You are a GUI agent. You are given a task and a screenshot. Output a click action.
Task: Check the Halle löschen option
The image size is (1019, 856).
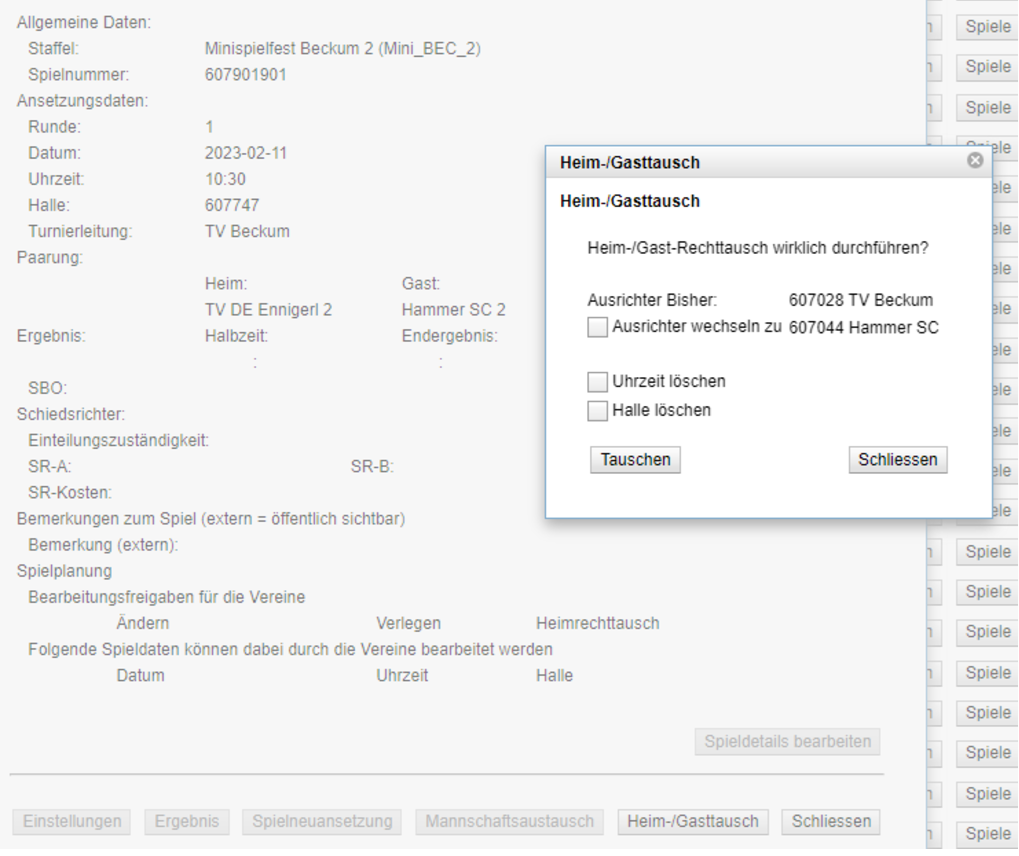(597, 411)
